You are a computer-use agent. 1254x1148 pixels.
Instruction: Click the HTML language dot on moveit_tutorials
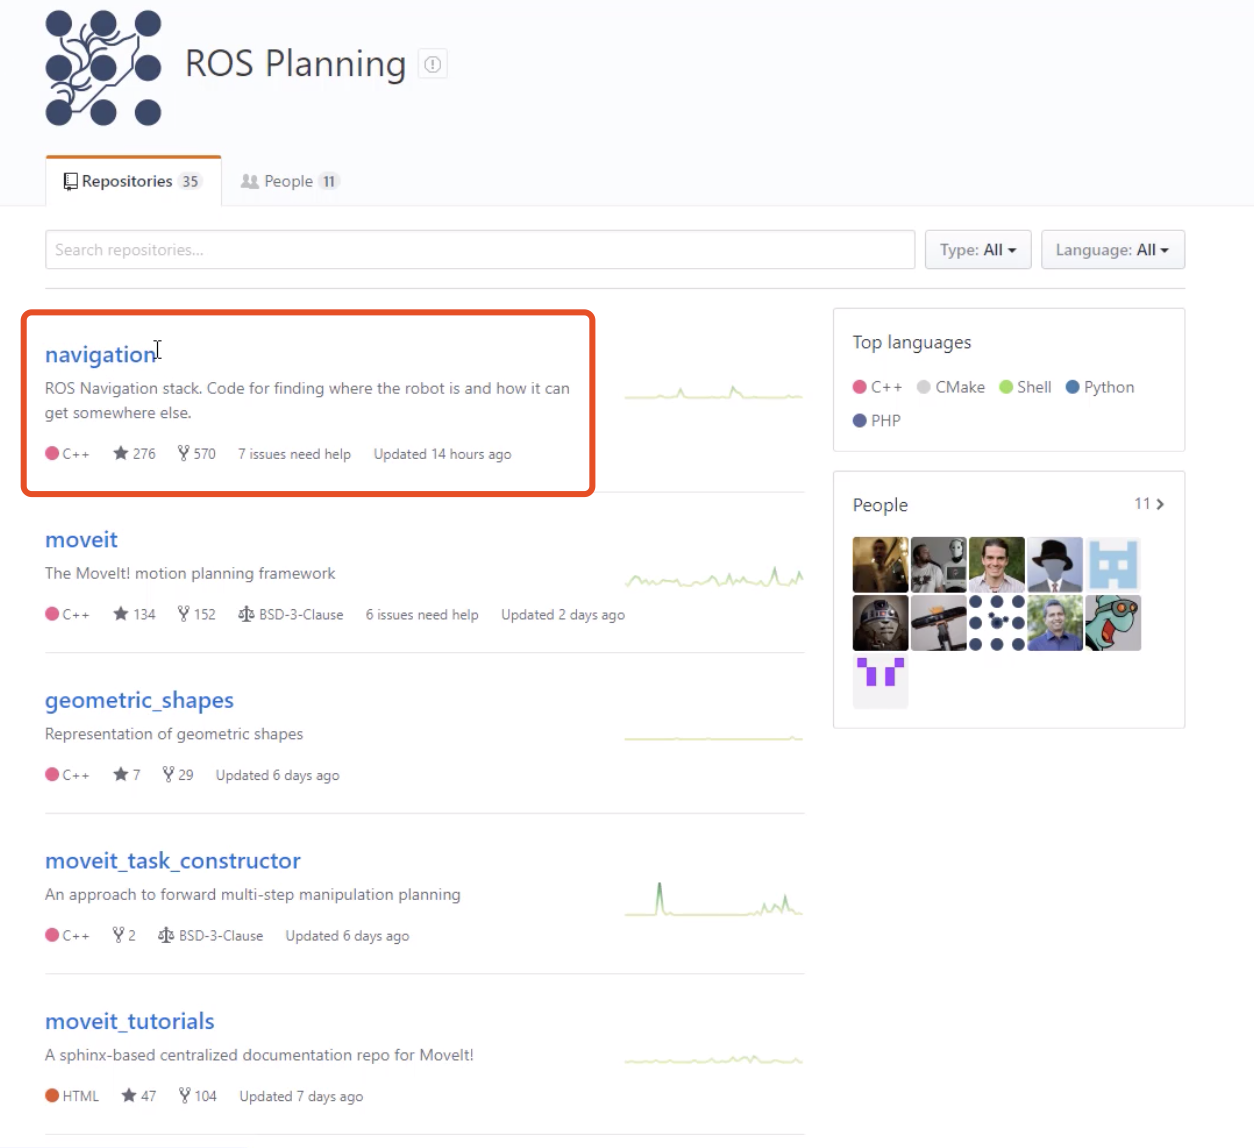point(52,1095)
